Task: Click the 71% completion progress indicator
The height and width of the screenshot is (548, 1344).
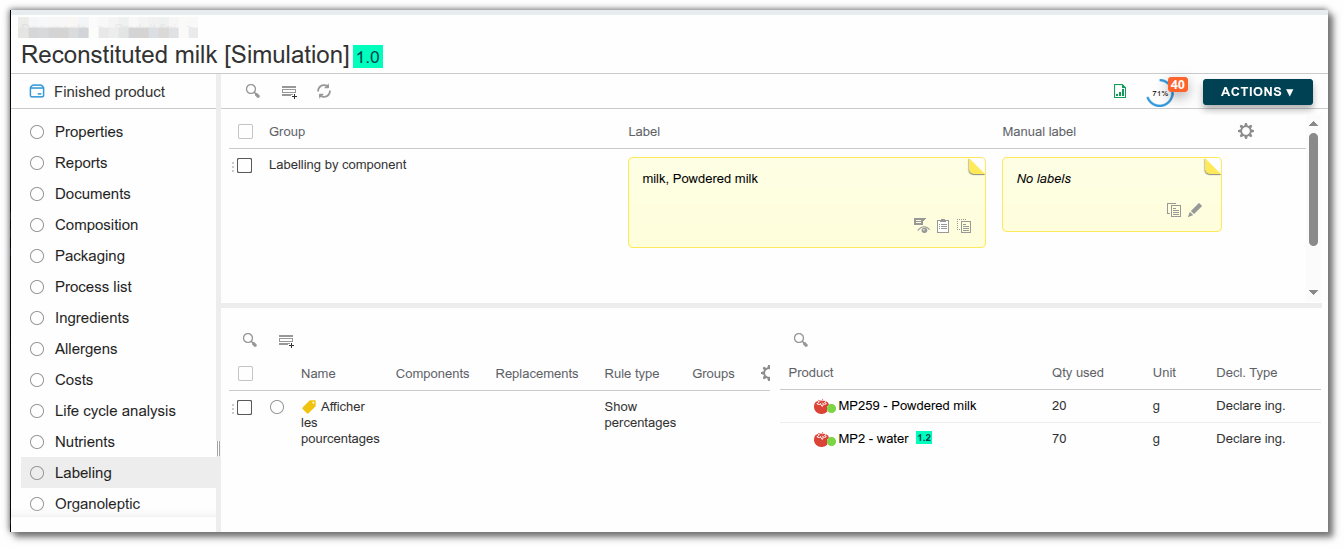Action: coord(1160,93)
